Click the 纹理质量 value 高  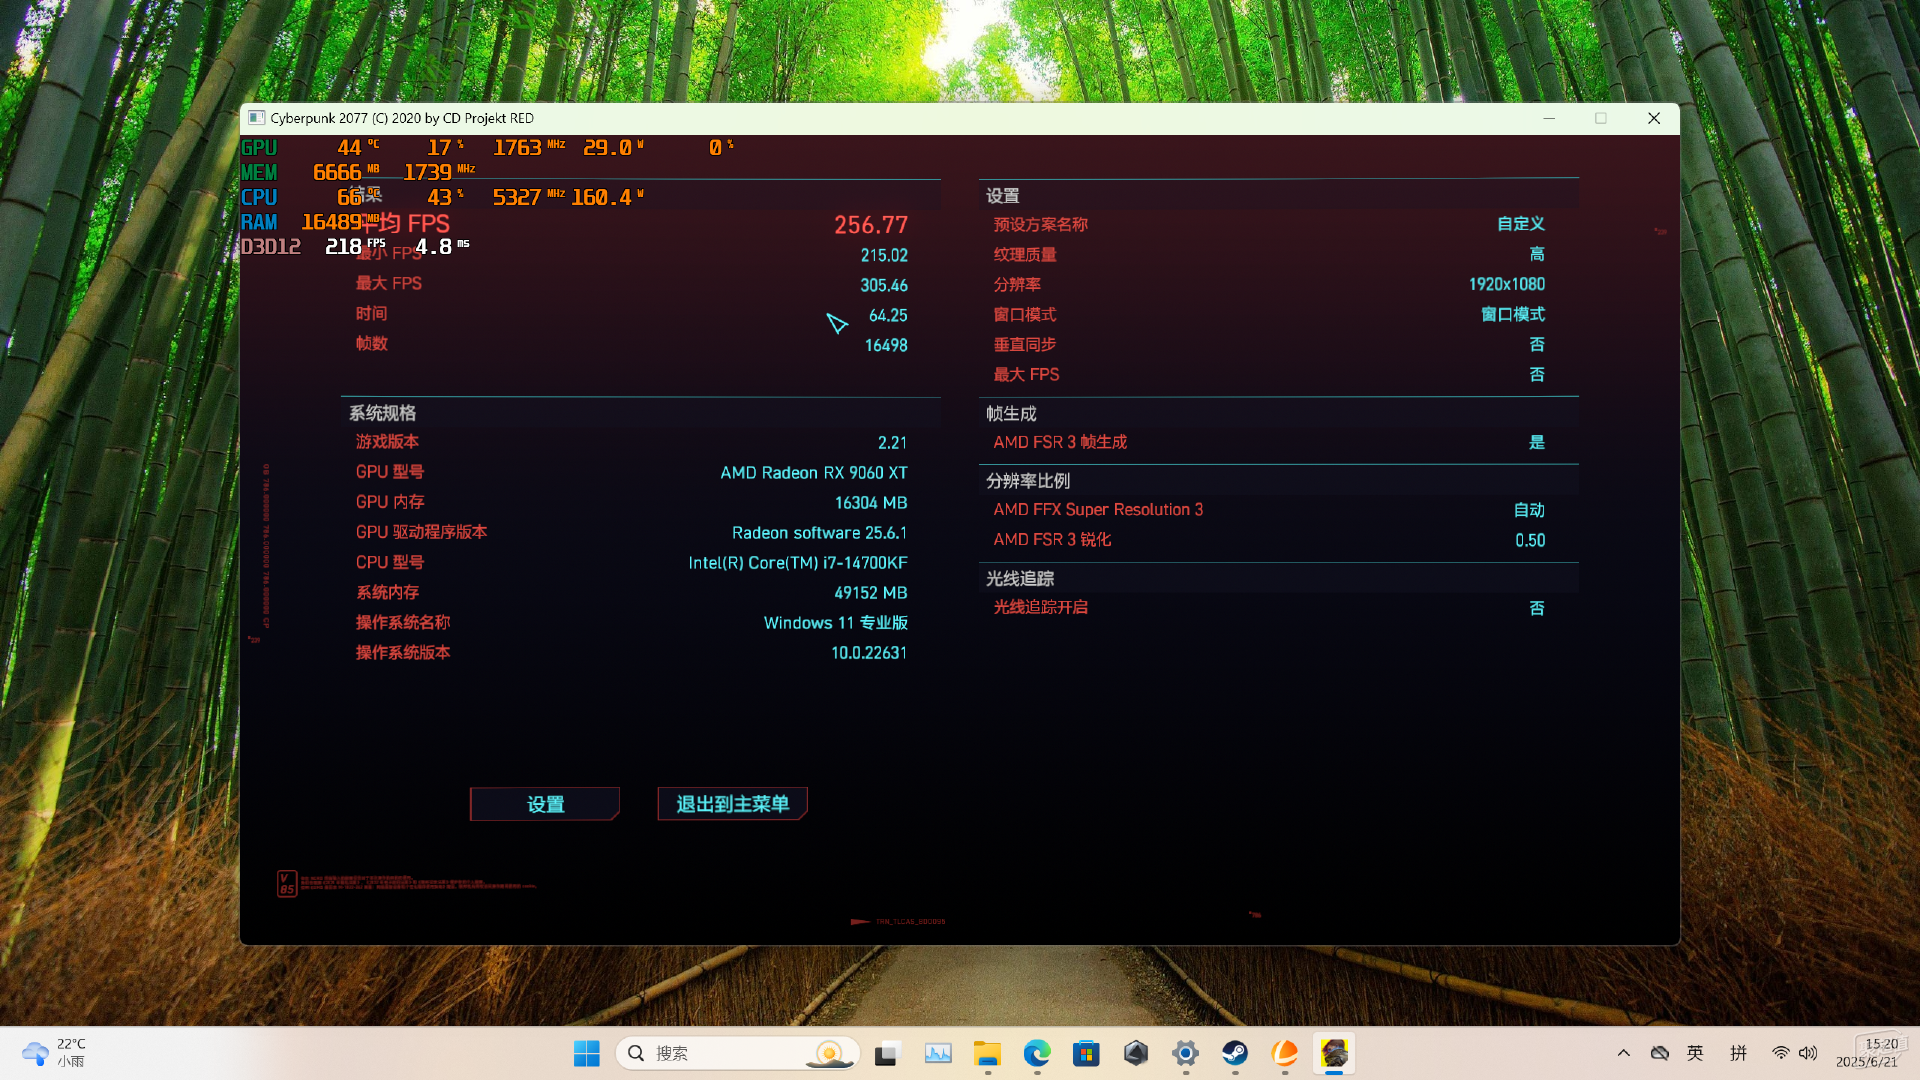coord(1537,254)
